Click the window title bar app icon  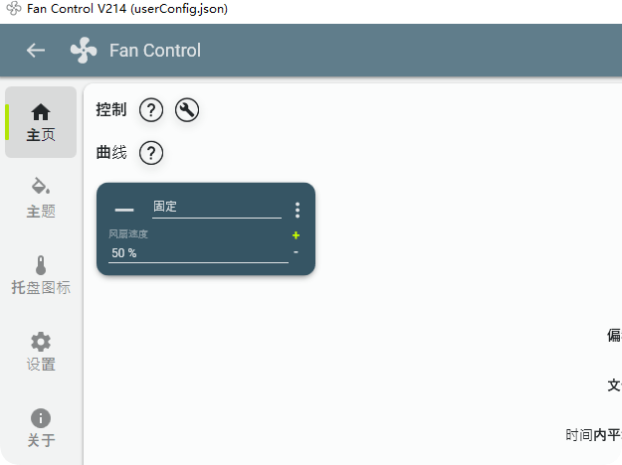tap(14, 8)
